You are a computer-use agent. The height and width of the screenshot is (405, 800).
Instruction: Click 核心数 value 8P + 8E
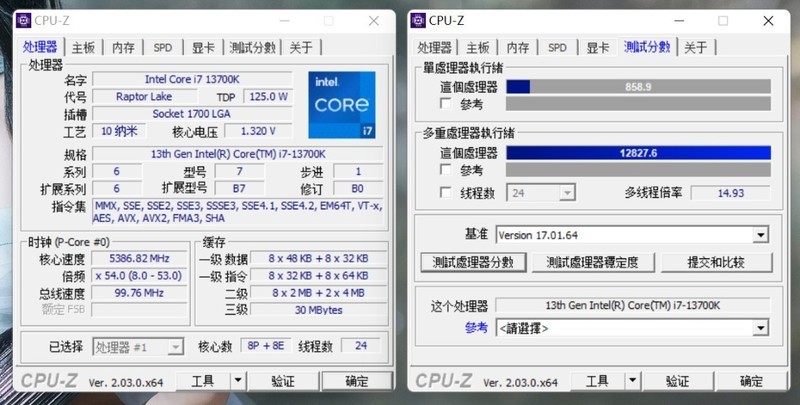tap(266, 346)
